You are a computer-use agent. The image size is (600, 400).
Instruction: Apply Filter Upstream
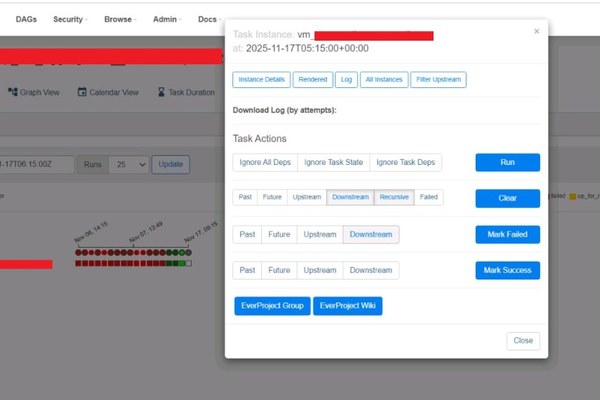(x=439, y=80)
